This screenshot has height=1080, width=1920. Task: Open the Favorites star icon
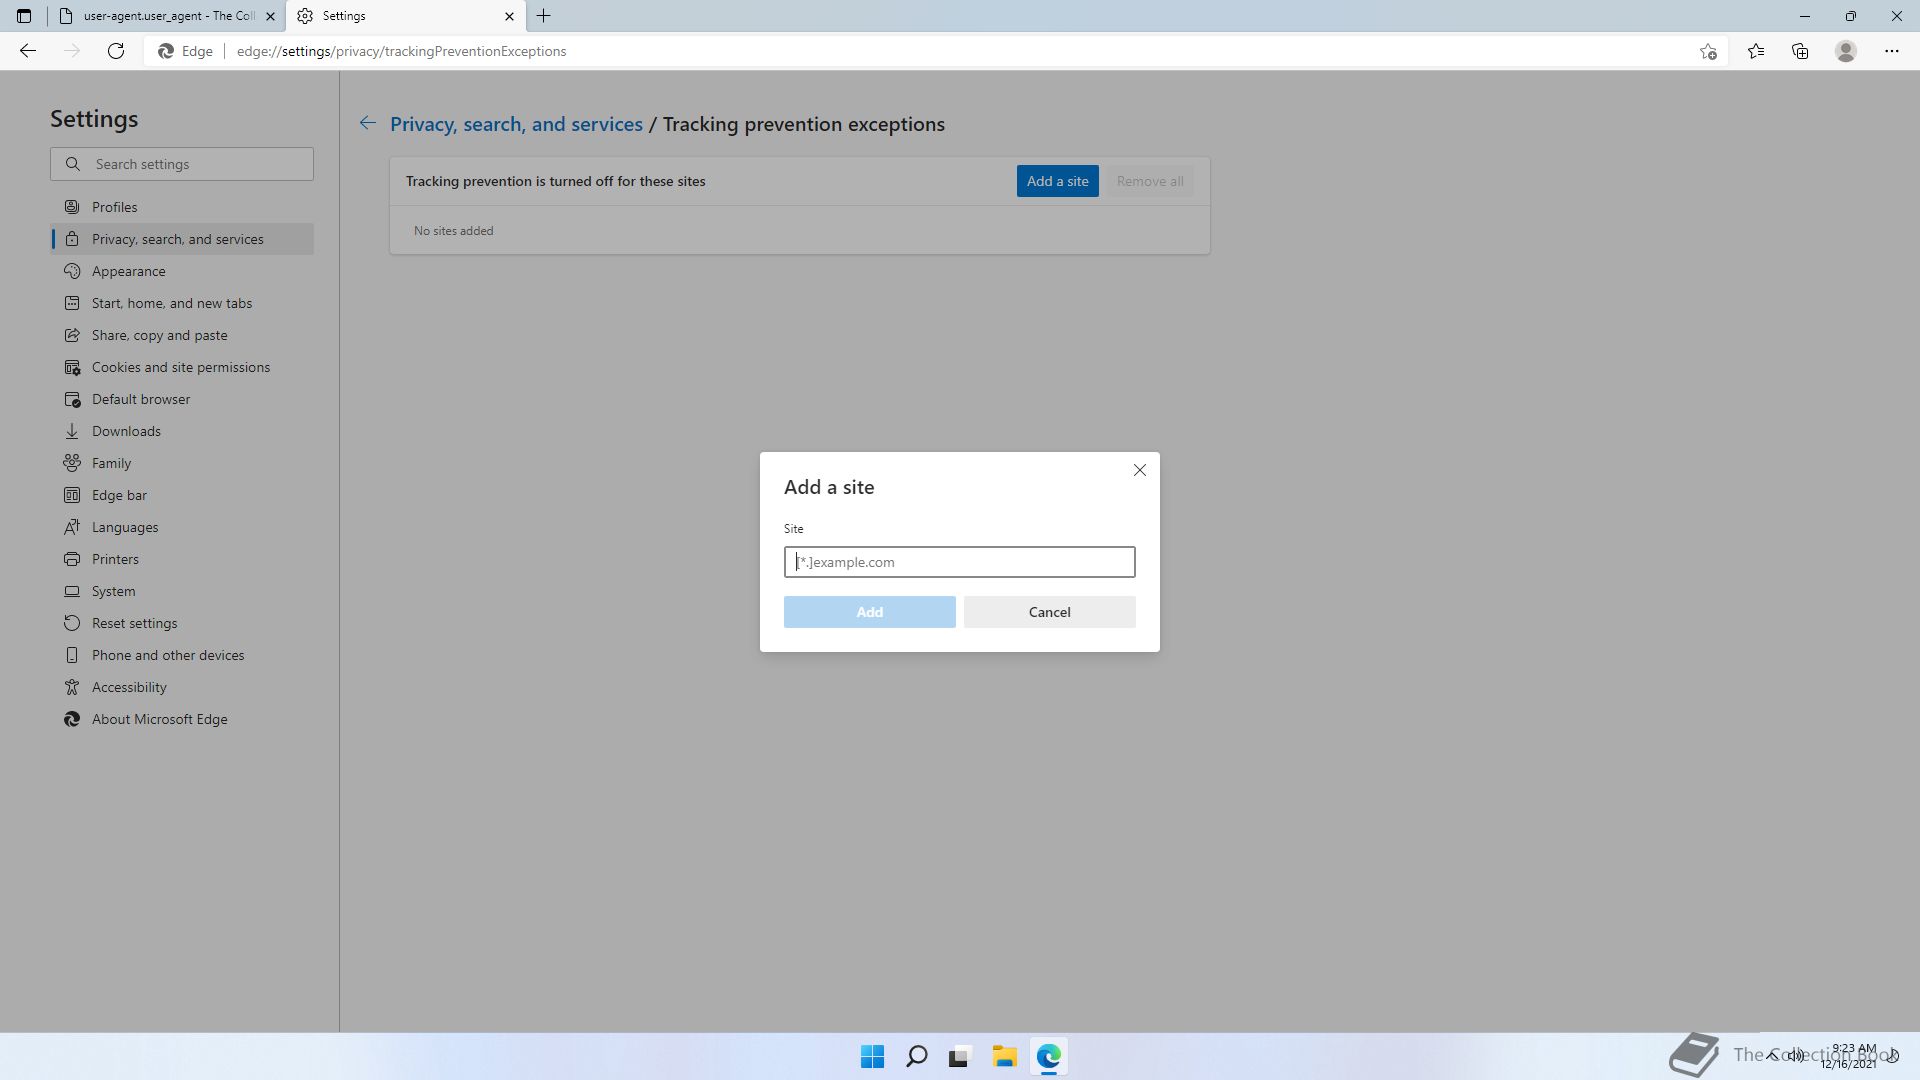click(1755, 51)
